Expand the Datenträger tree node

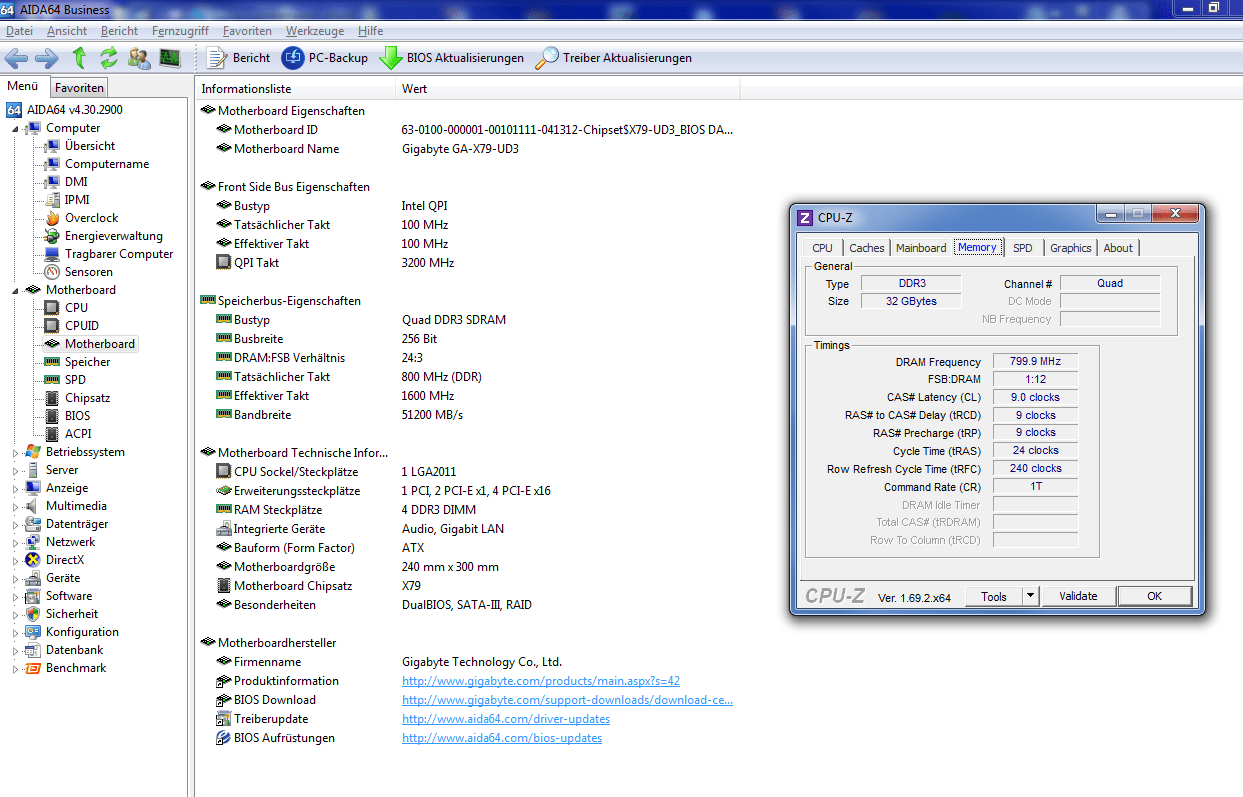click(15, 524)
